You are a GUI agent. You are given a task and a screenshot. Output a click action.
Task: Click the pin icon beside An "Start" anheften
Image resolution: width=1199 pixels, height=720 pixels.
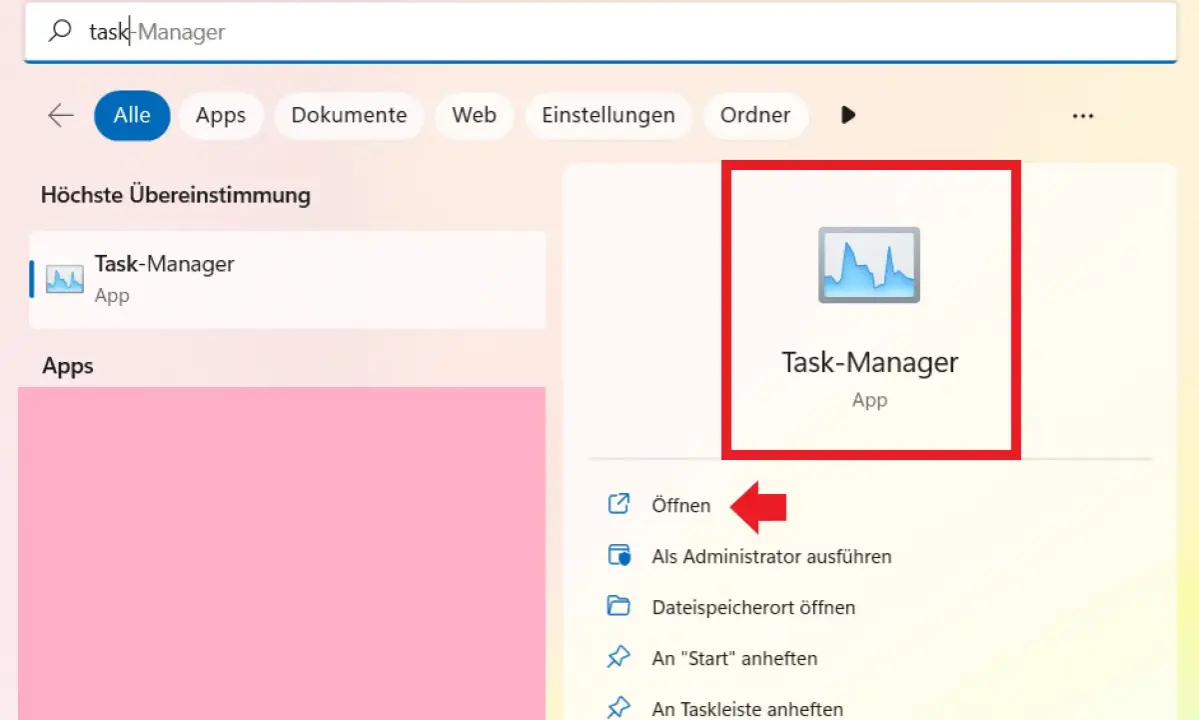click(x=619, y=657)
